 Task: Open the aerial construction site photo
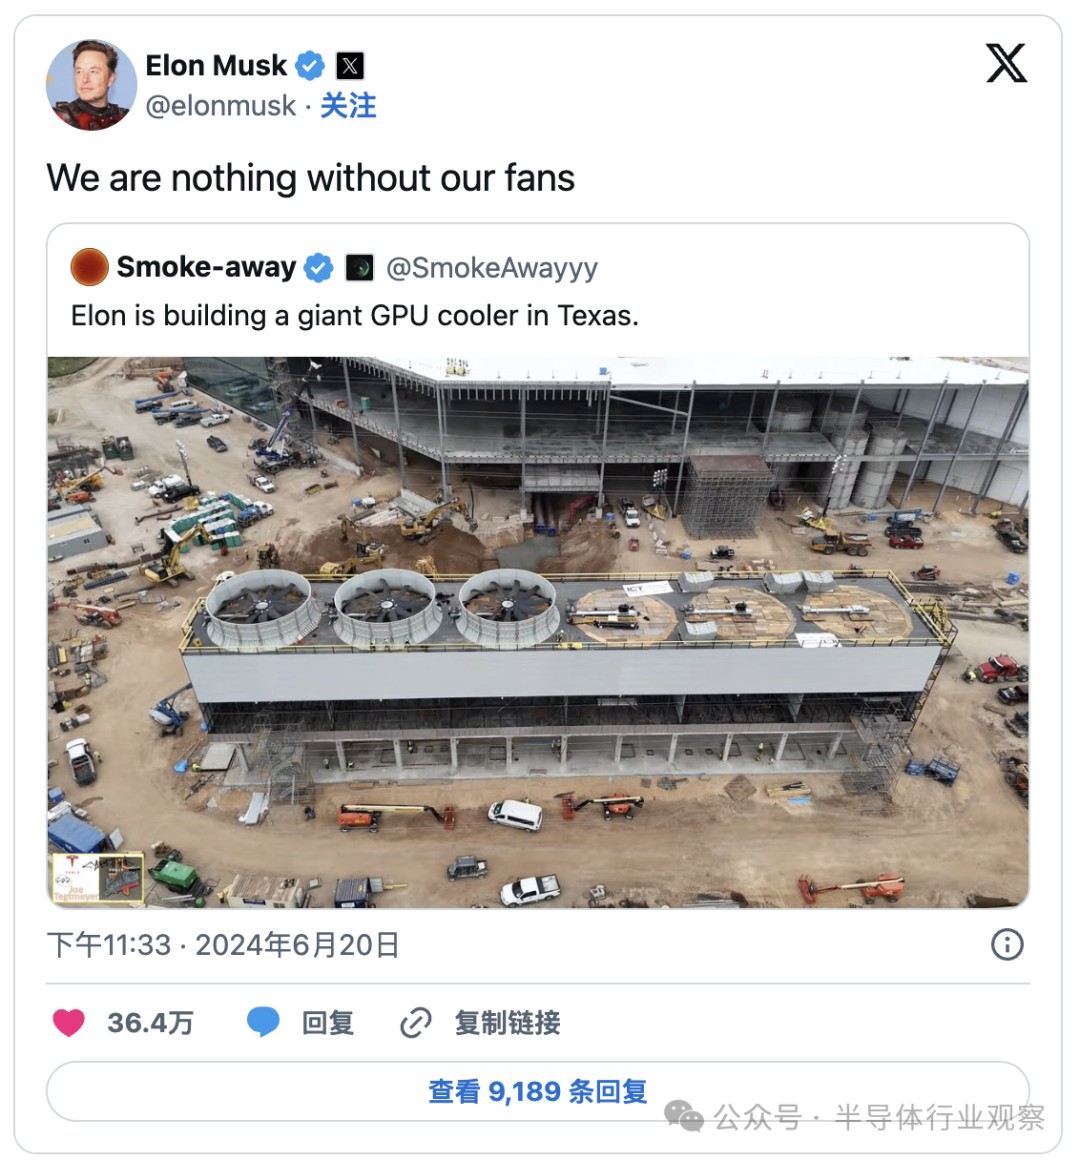tap(538, 632)
